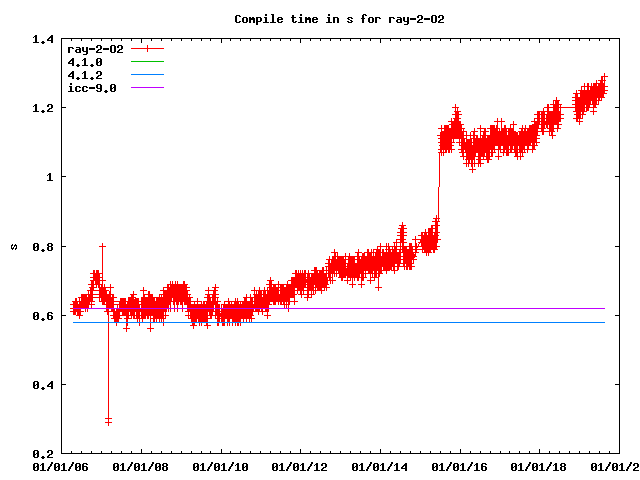Select the 01/01/12 x-axis date label
The height and width of the screenshot is (480, 640).
click(x=300, y=466)
